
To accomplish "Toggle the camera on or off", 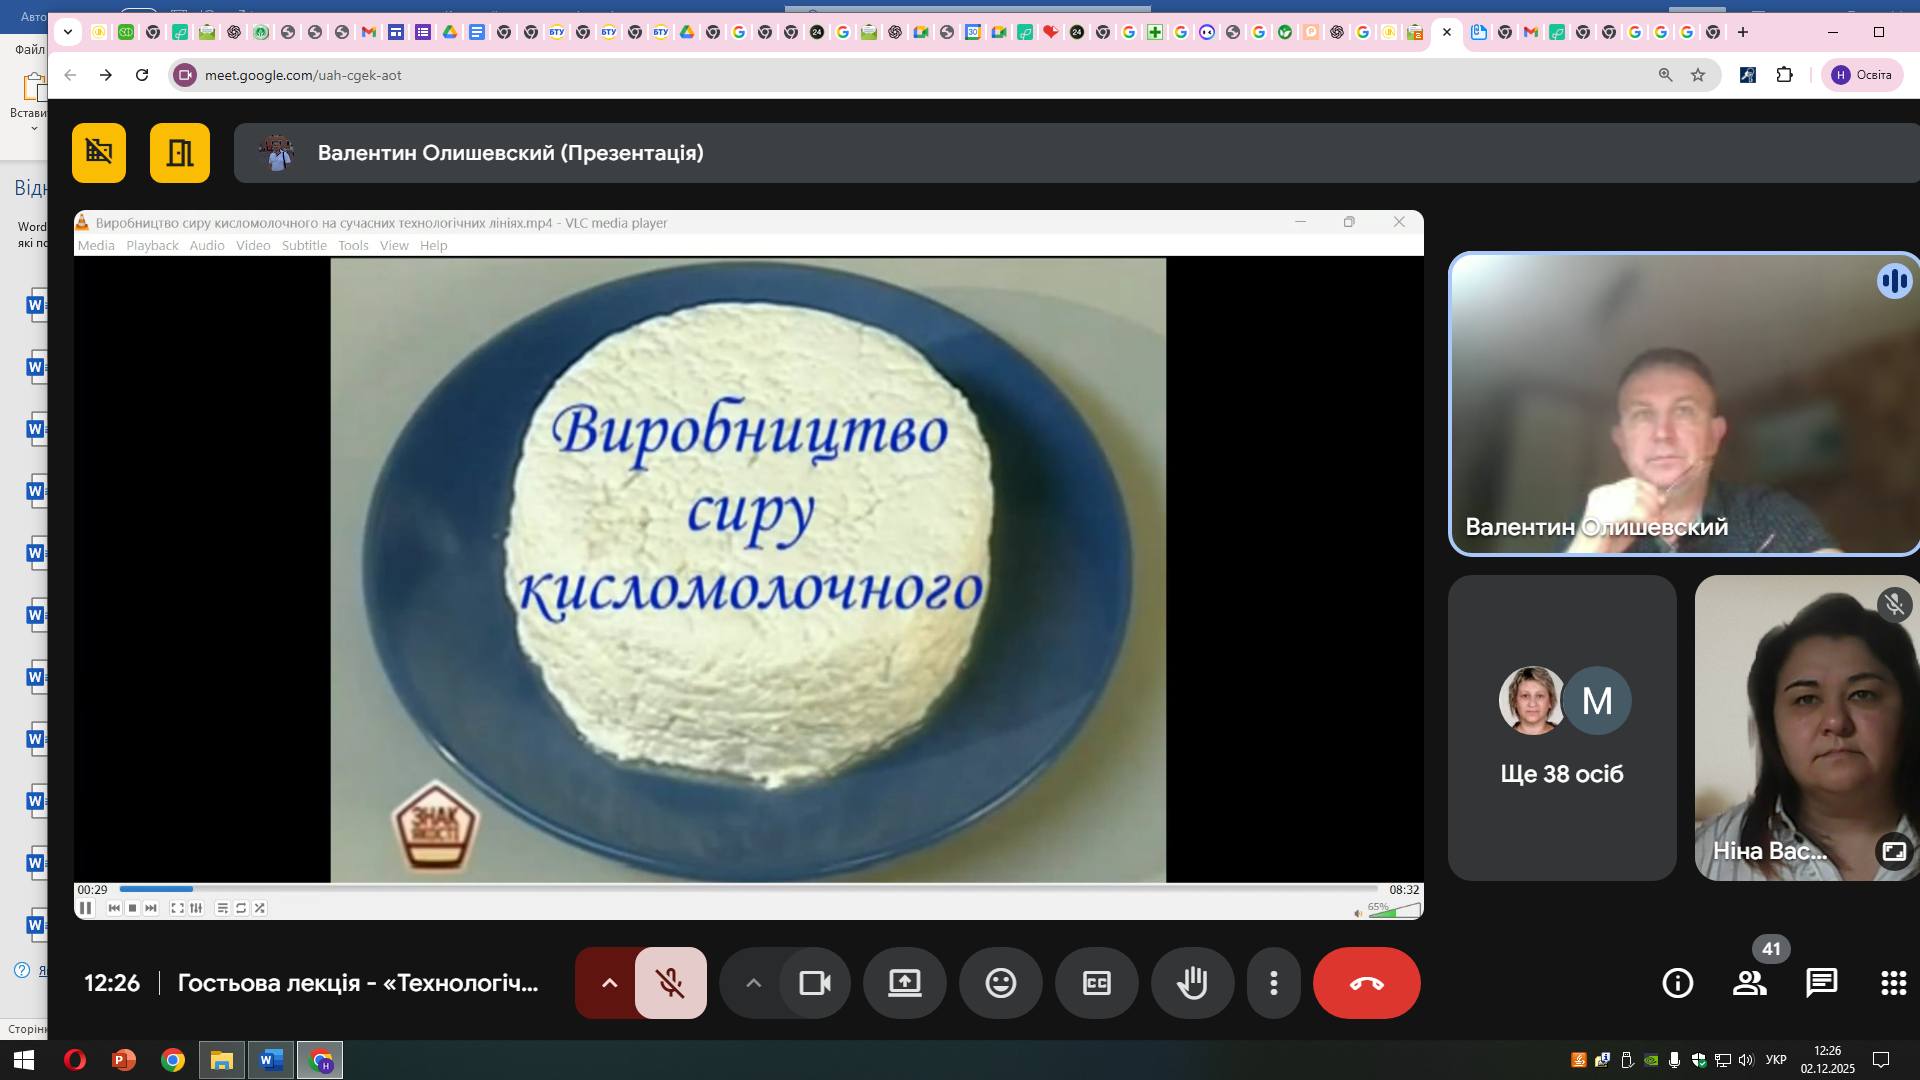I will [815, 983].
